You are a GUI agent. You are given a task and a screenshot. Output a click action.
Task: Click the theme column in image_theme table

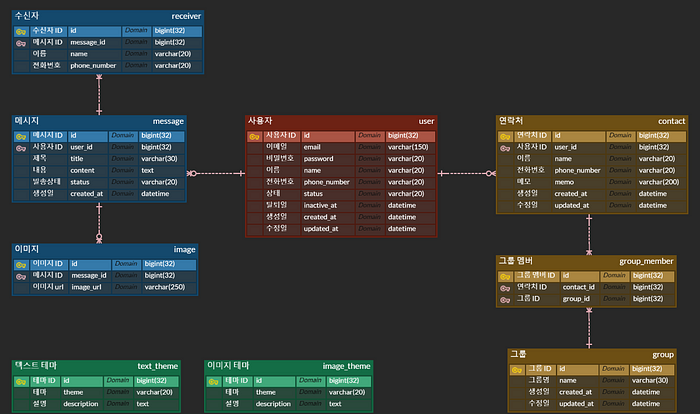coord(266,392)
